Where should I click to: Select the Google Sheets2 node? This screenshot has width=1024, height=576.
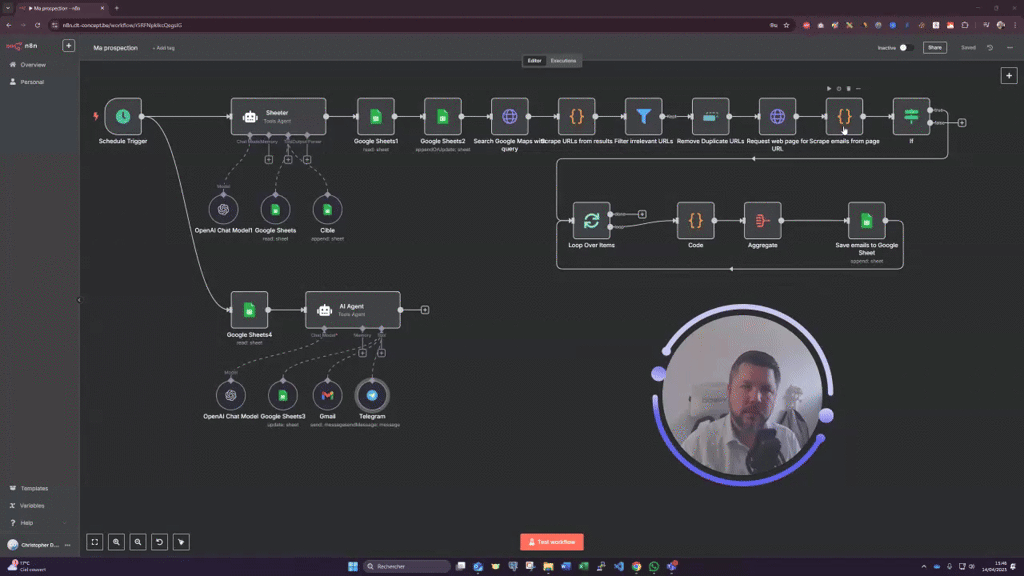tap(443, 116)
